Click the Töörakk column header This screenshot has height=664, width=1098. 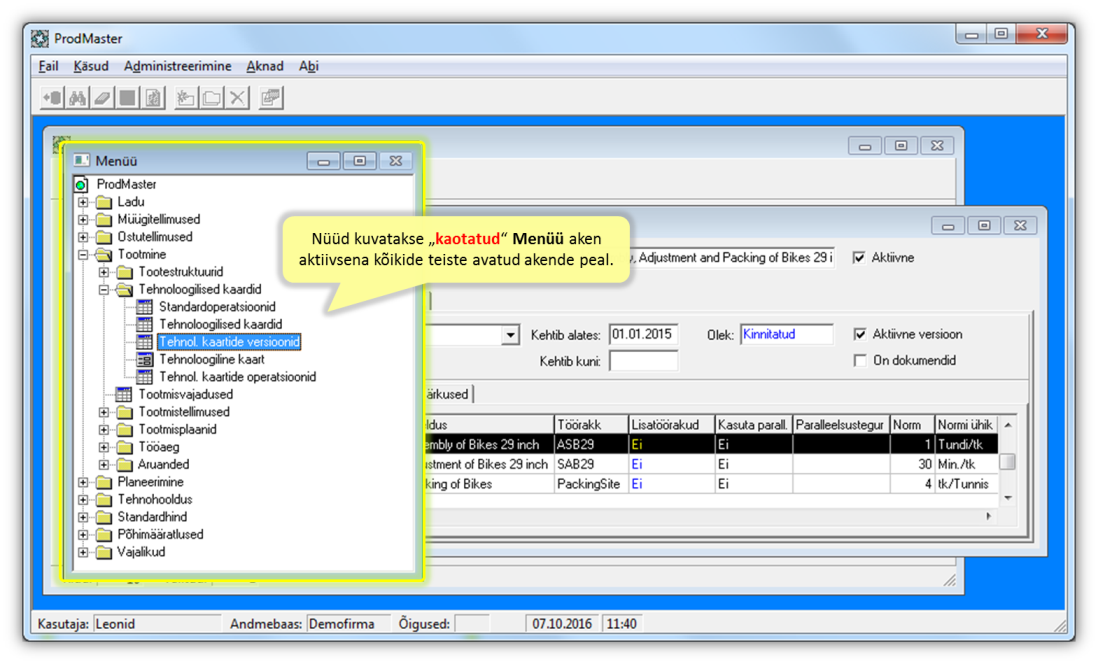(591, 424)
